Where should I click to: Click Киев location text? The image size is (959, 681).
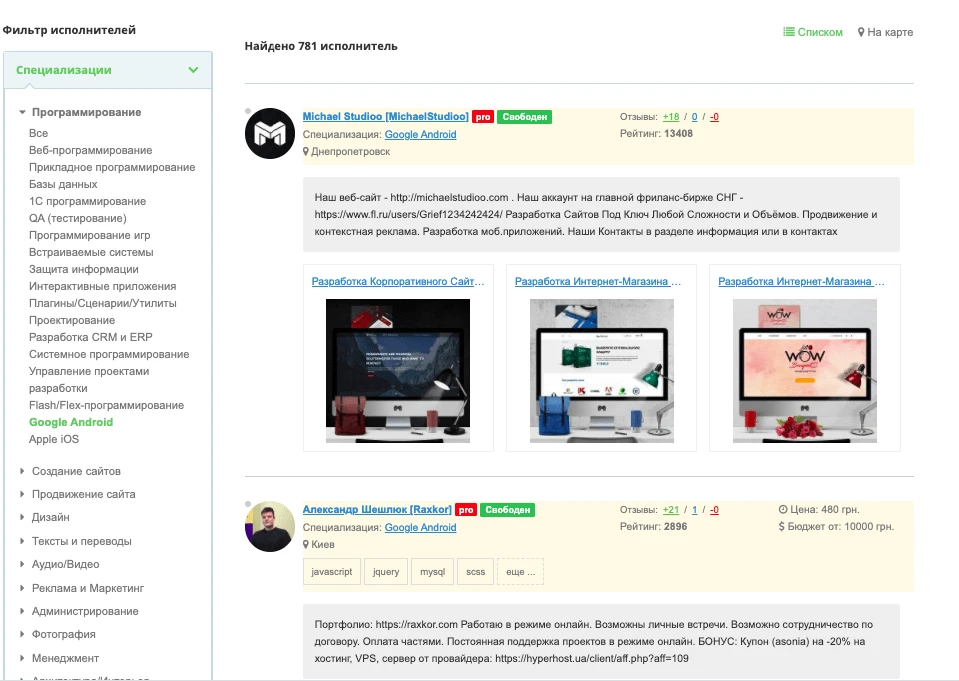click(322, 545)
